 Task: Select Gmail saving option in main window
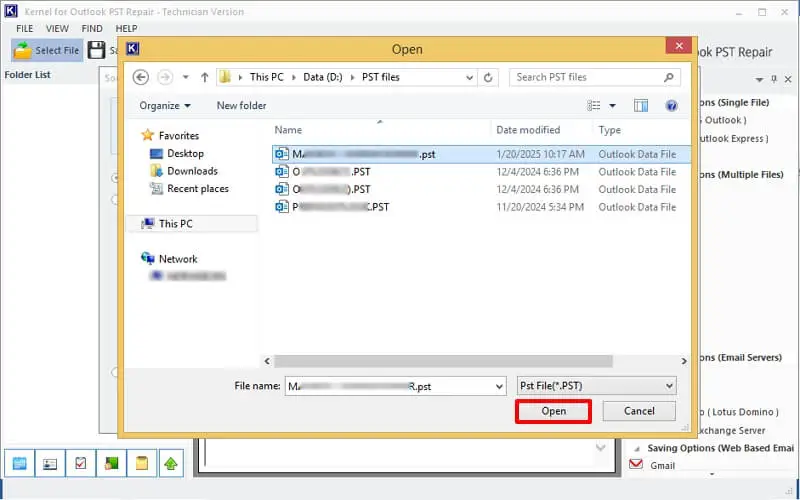(662, 465)
